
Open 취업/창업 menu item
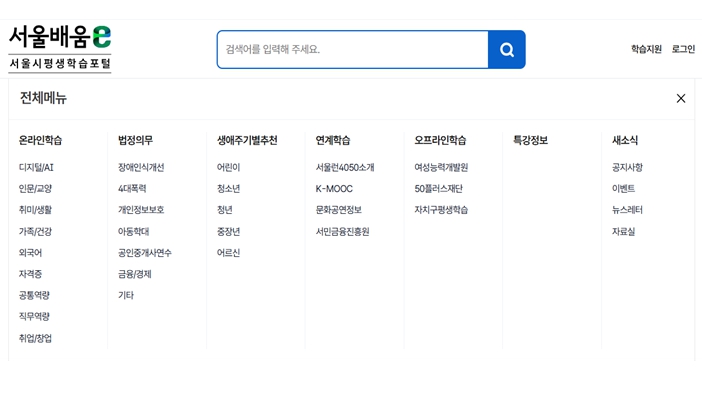coord(35,338)
